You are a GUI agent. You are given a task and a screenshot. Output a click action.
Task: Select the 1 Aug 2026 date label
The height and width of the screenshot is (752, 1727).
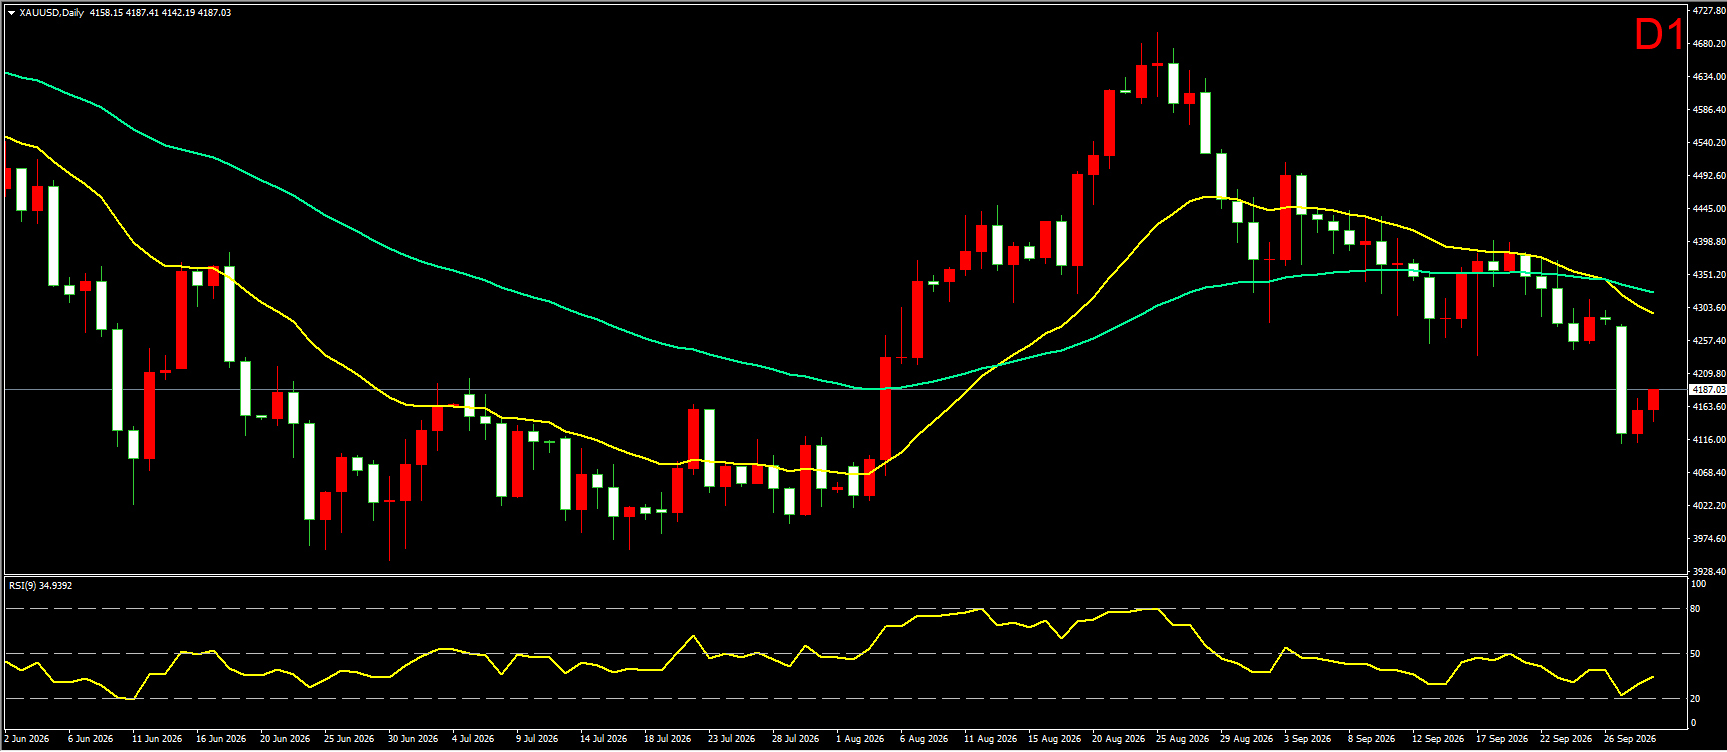coord(860,739)
